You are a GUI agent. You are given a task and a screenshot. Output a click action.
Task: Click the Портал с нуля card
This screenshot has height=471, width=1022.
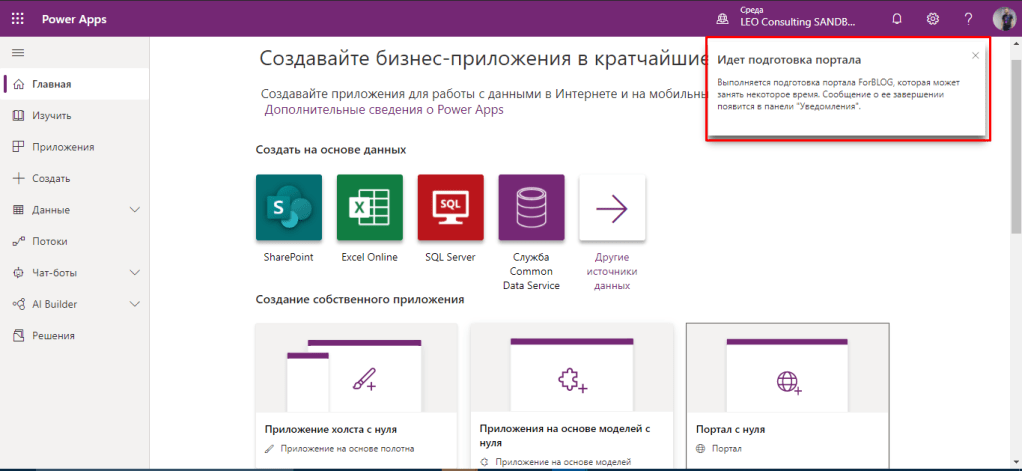787,396
